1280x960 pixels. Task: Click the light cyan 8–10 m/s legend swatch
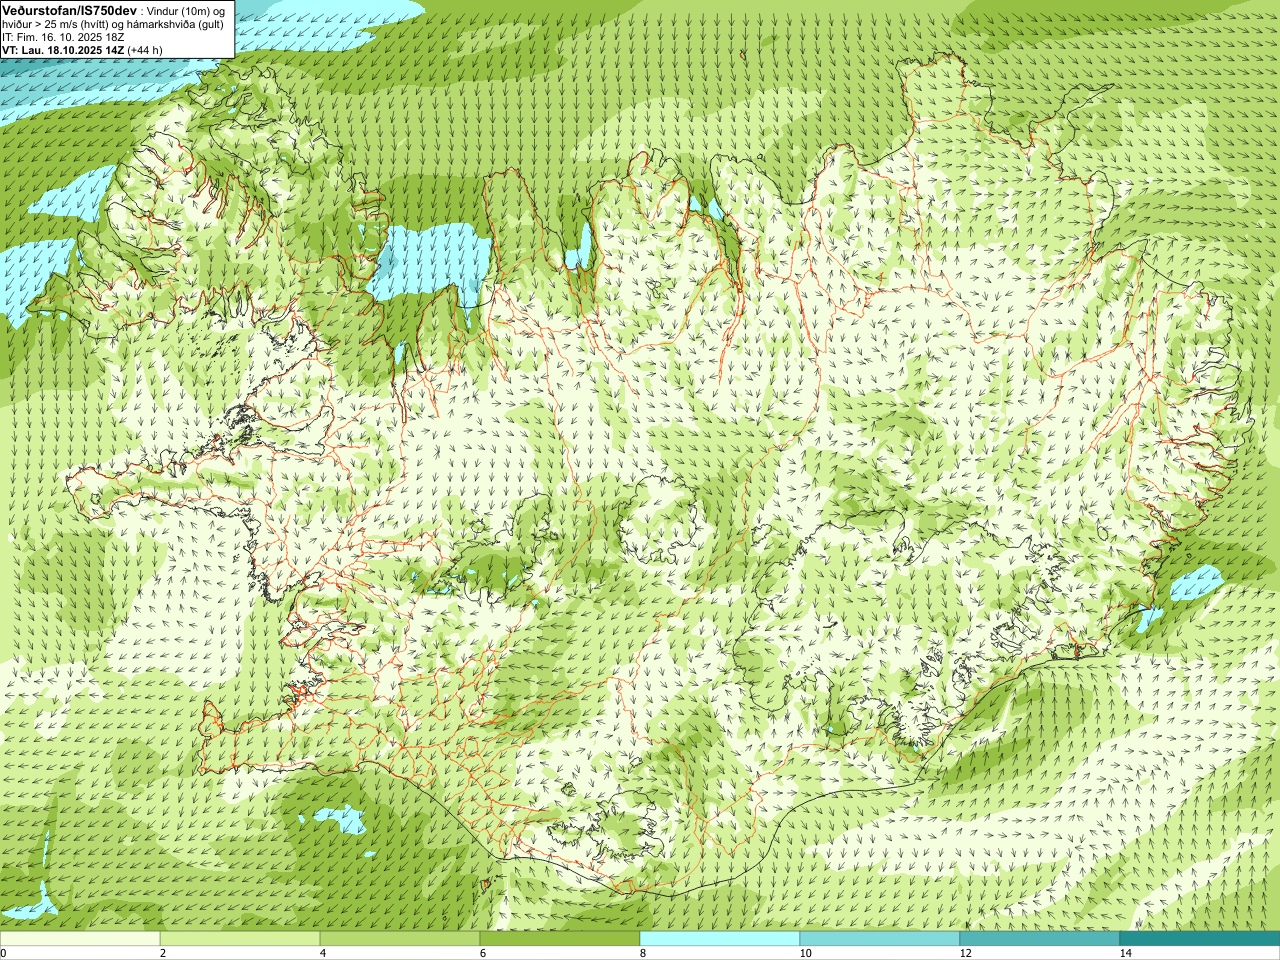[x=720, y=939]
